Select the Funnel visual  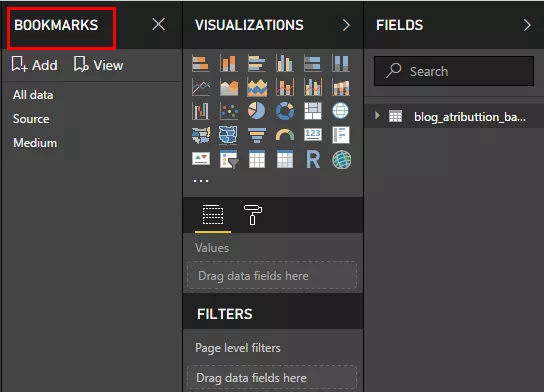coord(257,135)
